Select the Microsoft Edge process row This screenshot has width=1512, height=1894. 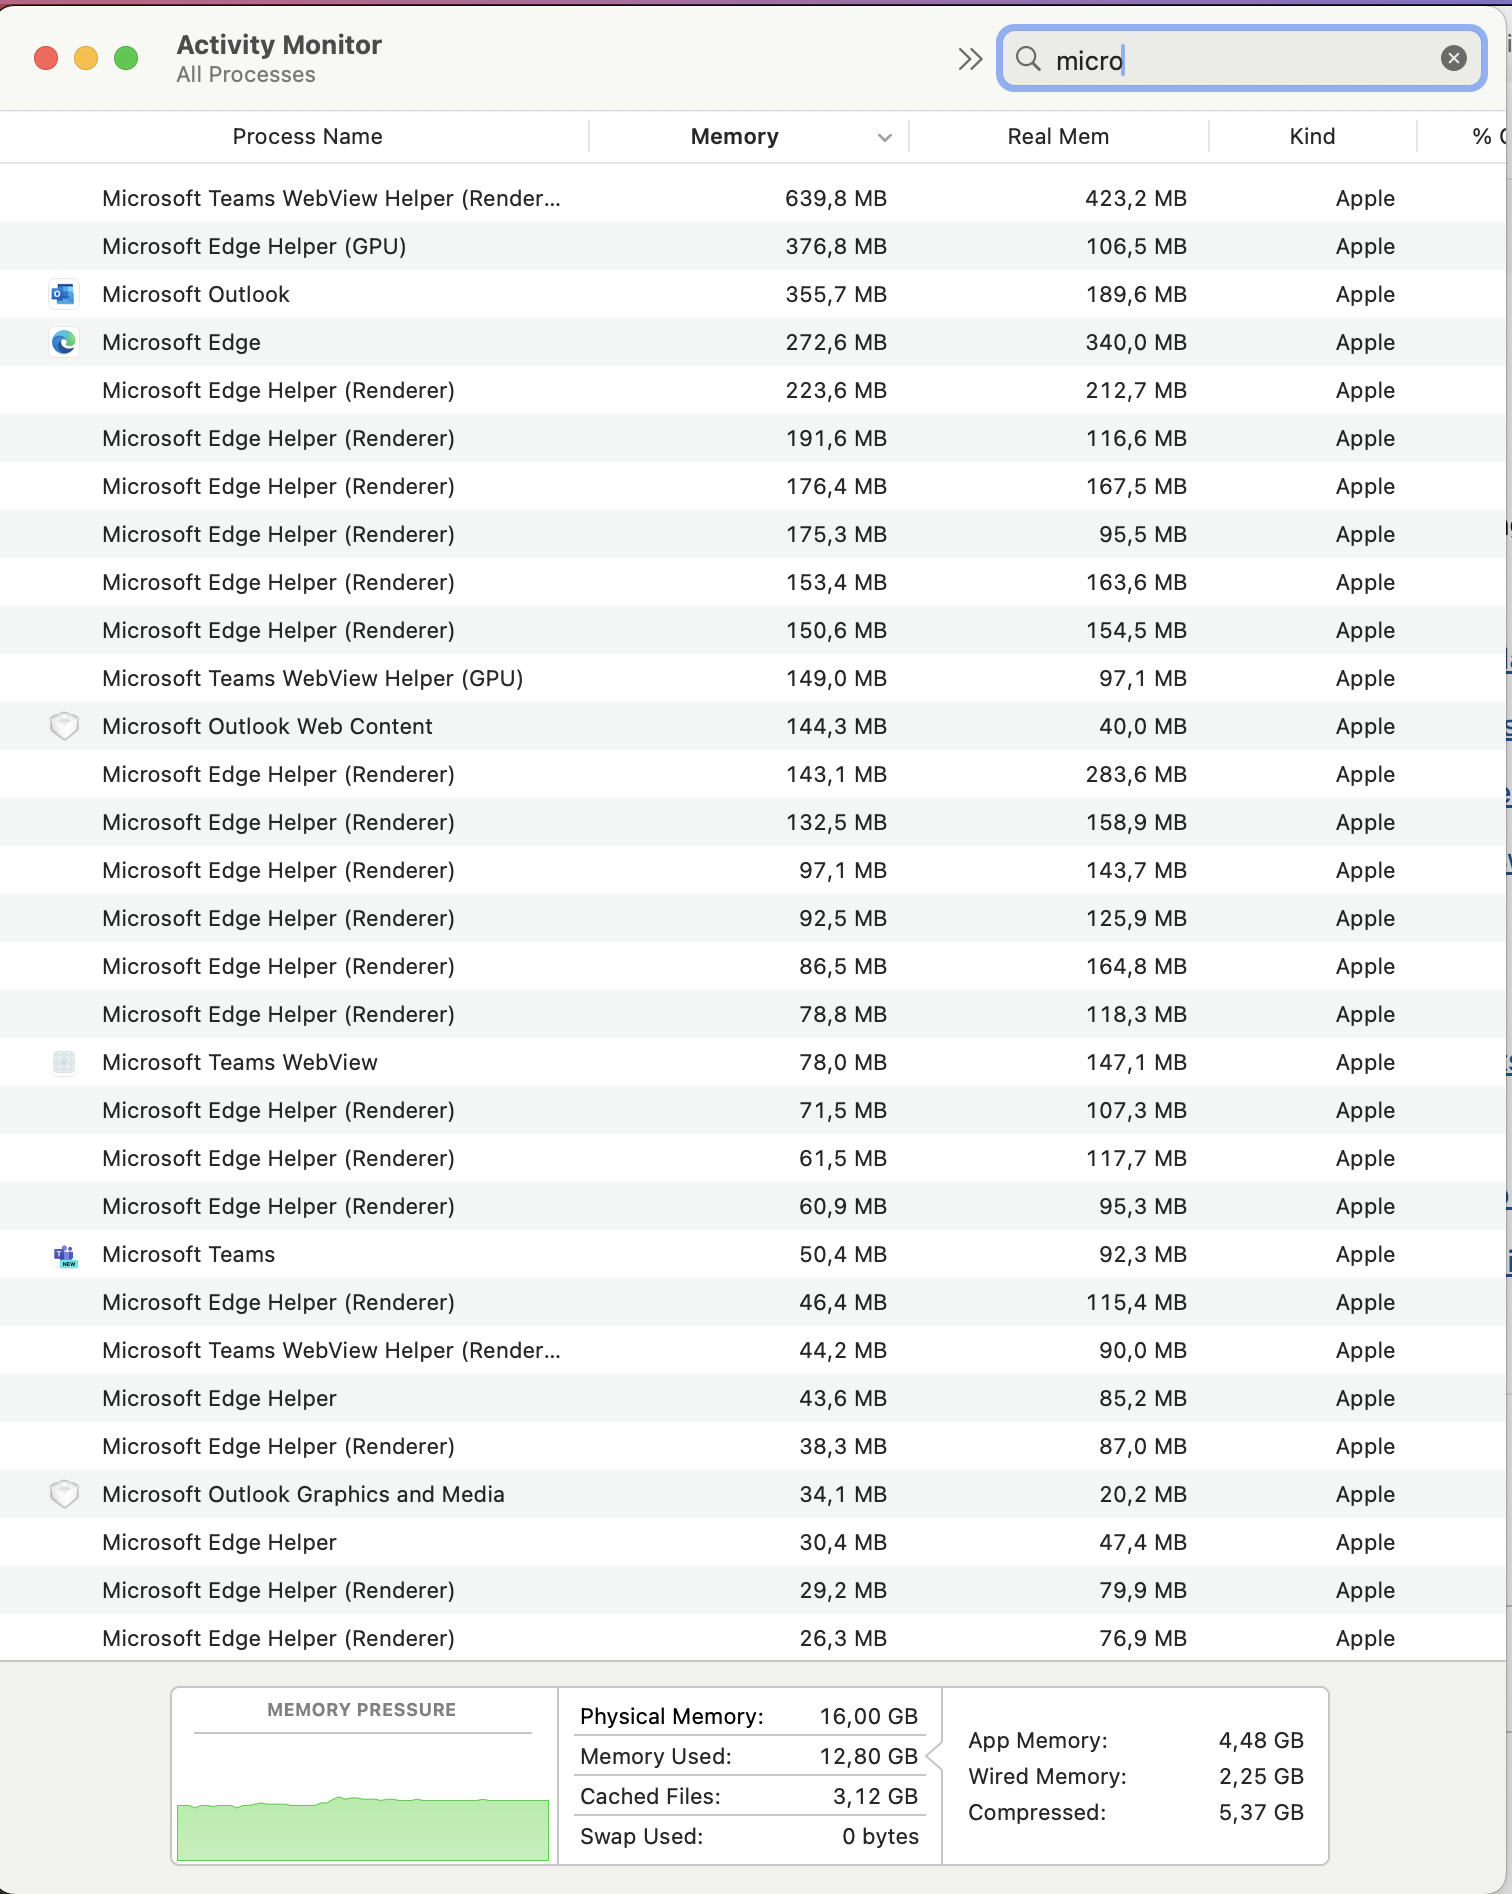coord(753,342)
